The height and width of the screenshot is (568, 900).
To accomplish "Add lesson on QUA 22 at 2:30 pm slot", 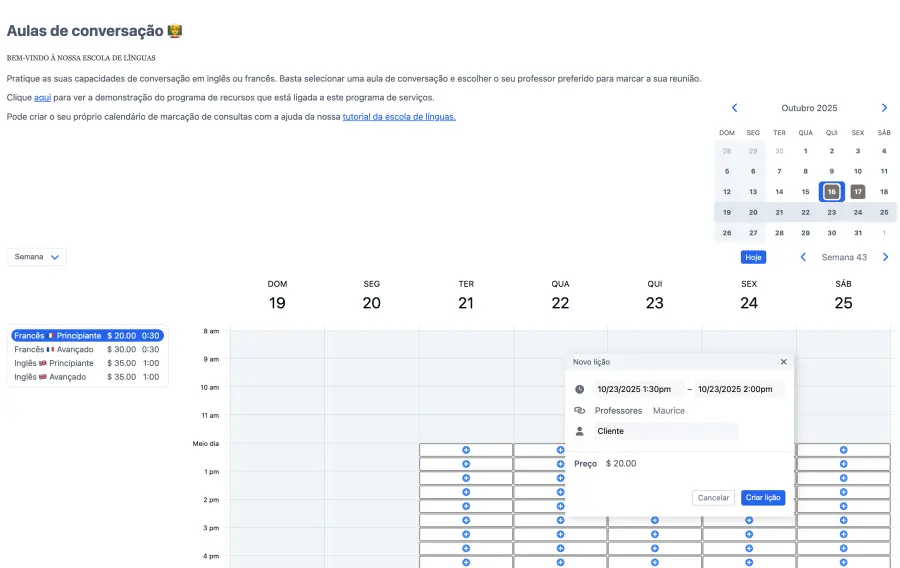I will (x=560, y=520).
